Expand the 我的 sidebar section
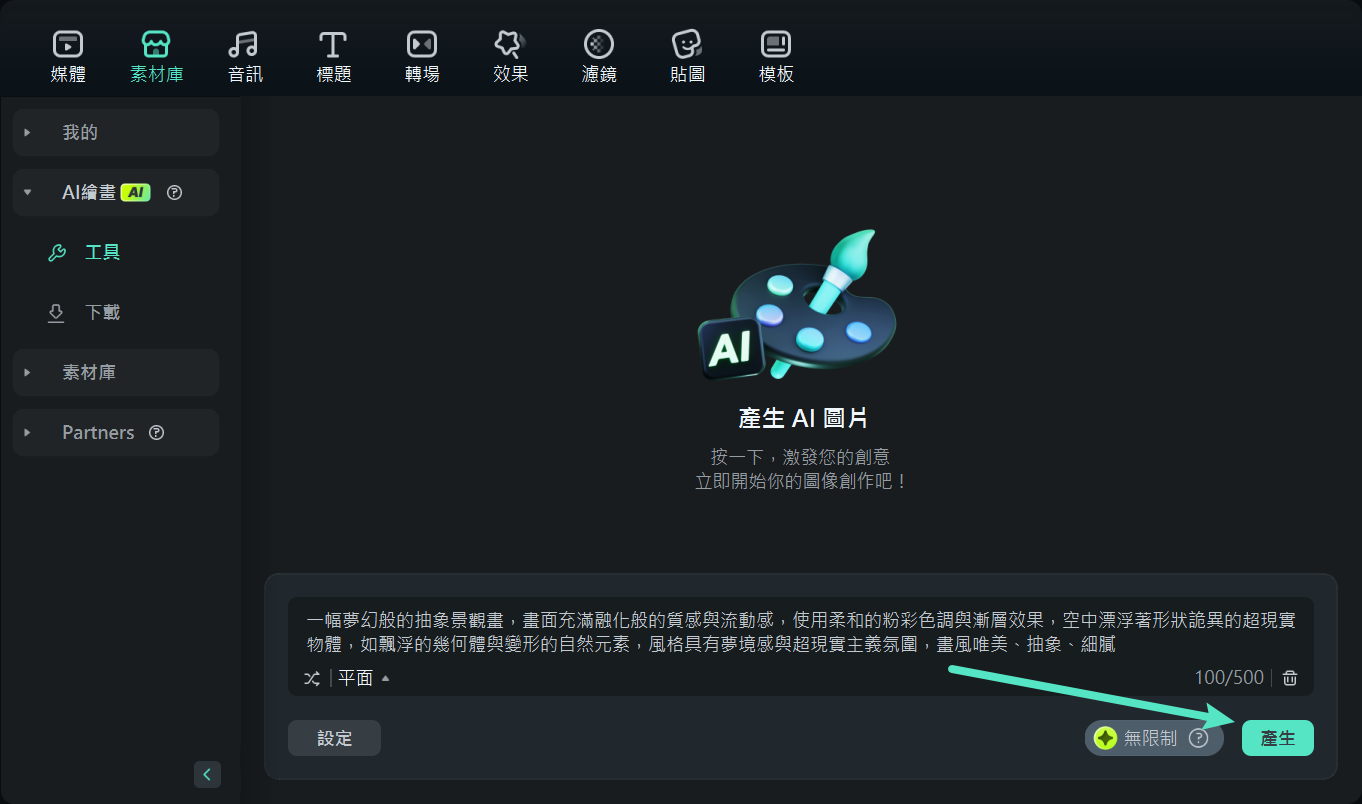 click(x=116, y=132)
